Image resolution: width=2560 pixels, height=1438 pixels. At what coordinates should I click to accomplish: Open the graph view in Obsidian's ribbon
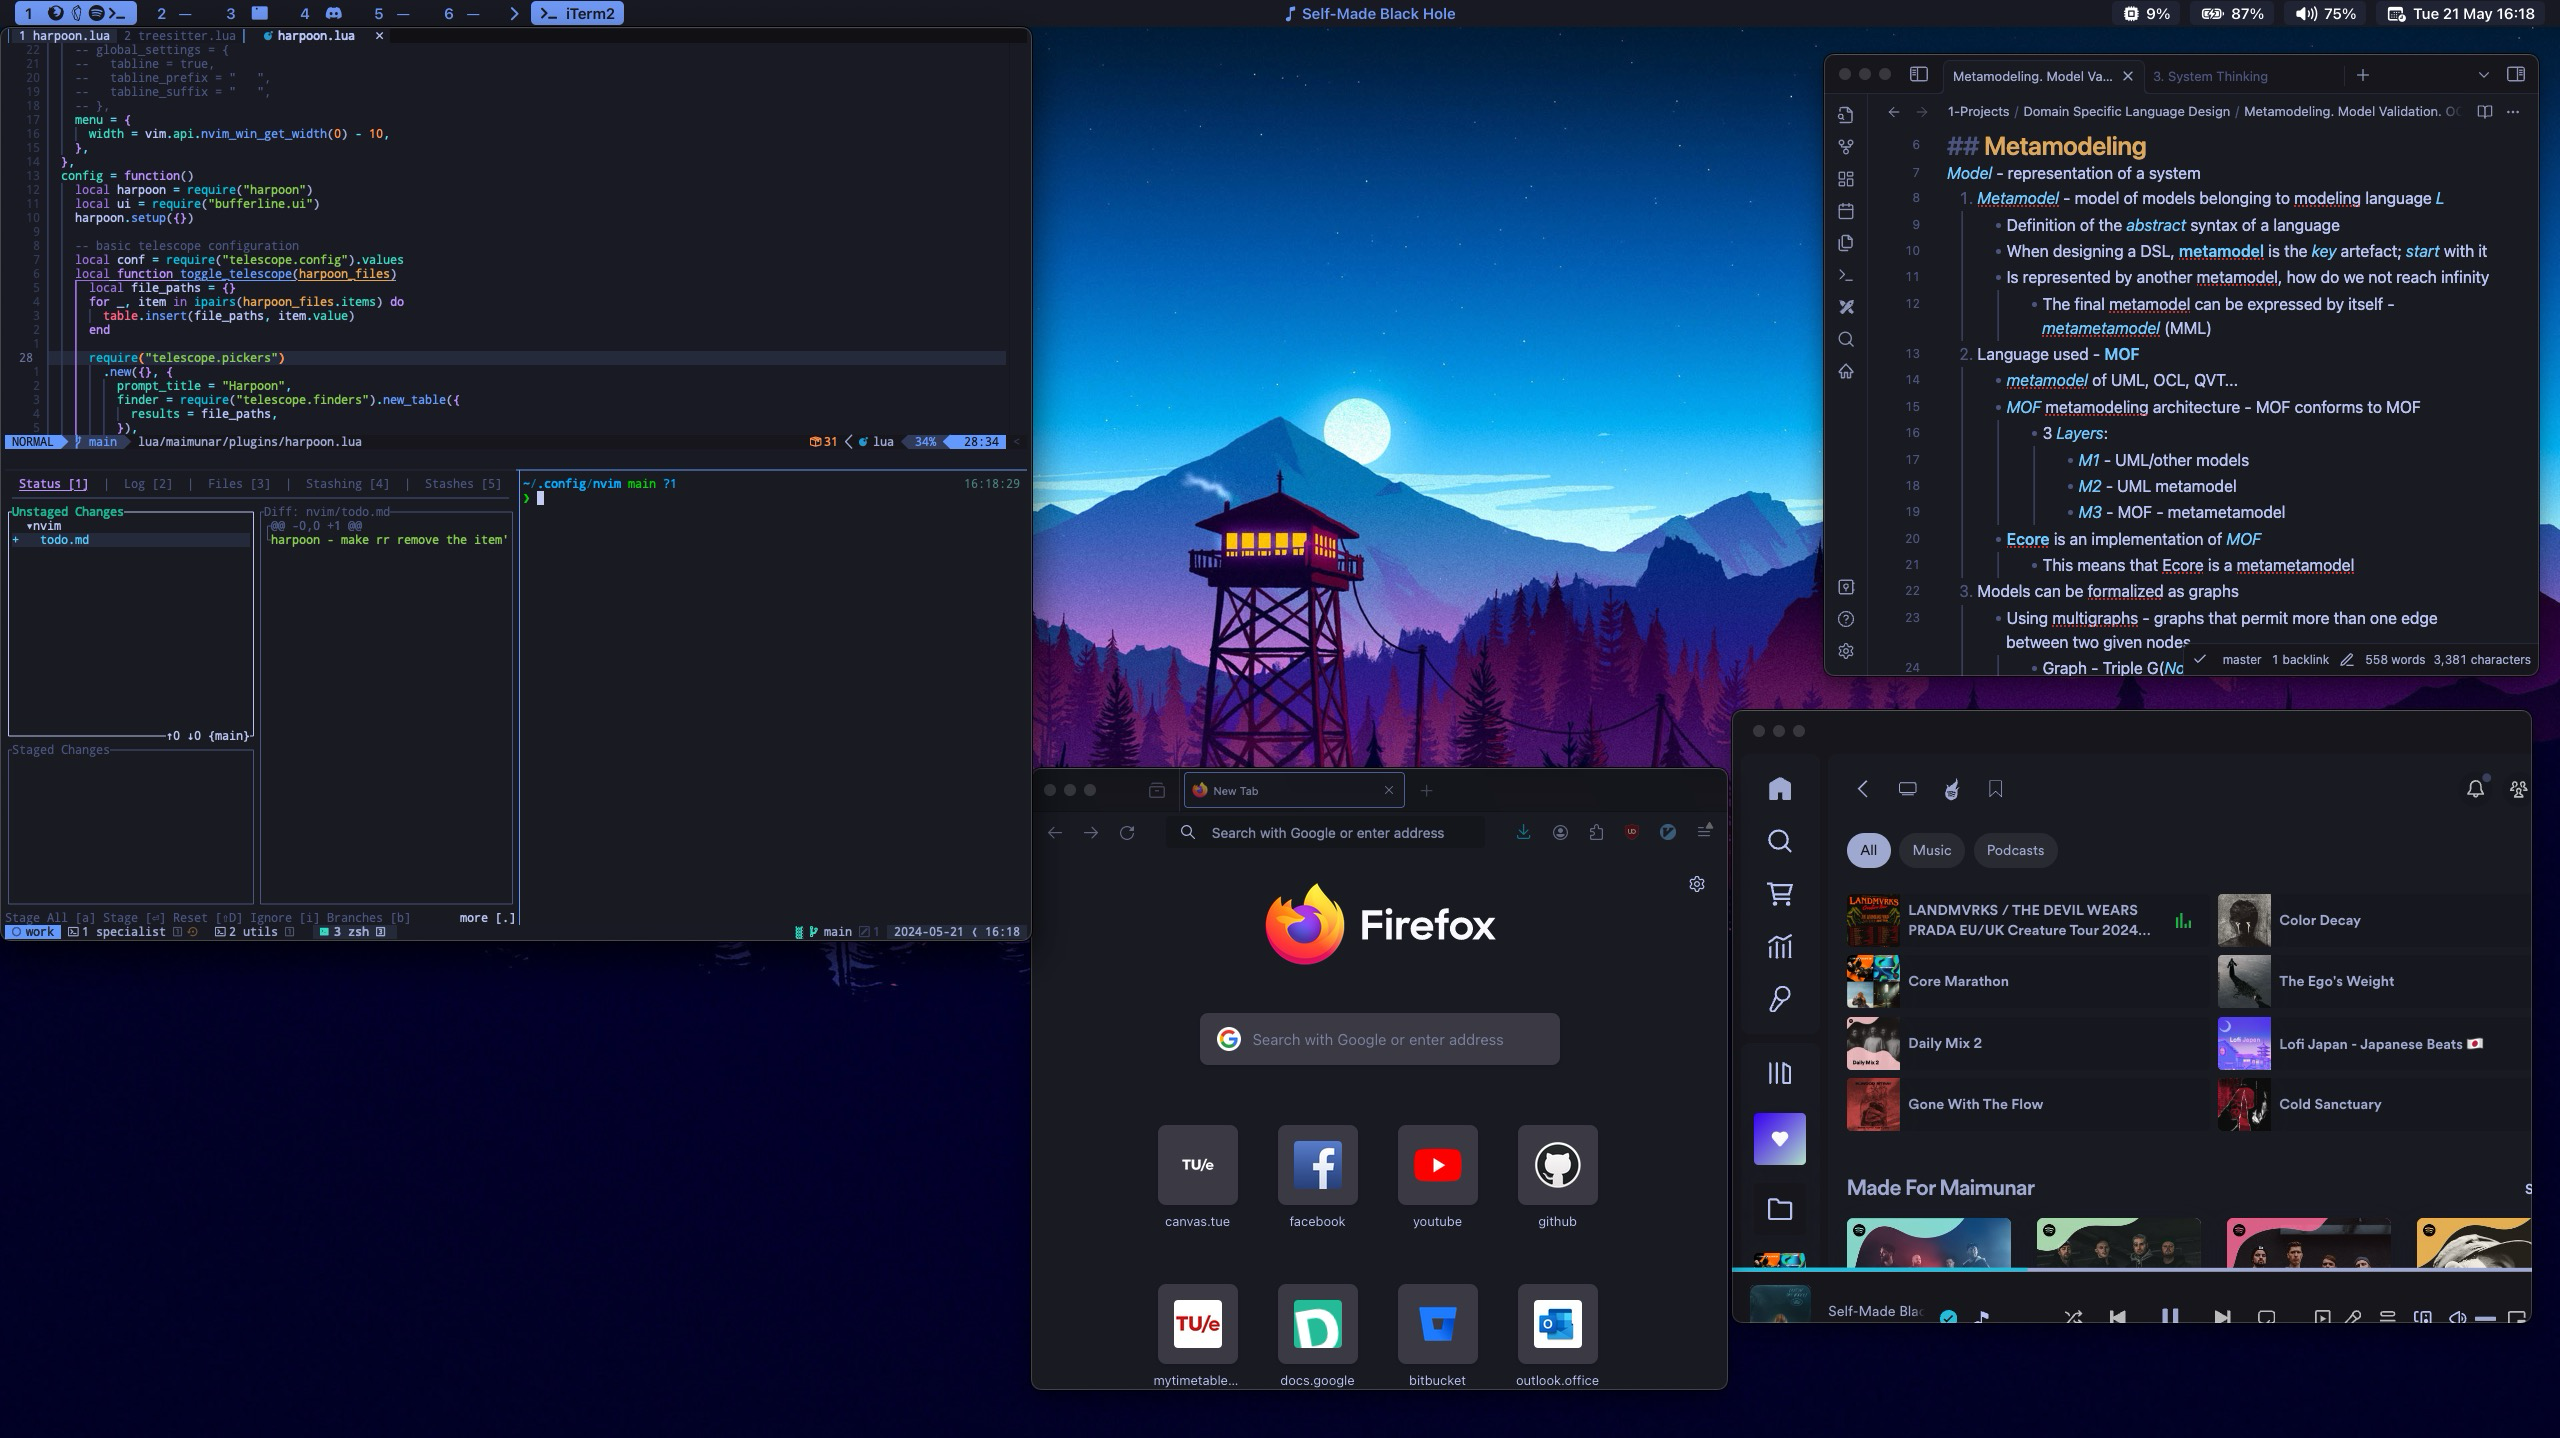coord(1846,147)
